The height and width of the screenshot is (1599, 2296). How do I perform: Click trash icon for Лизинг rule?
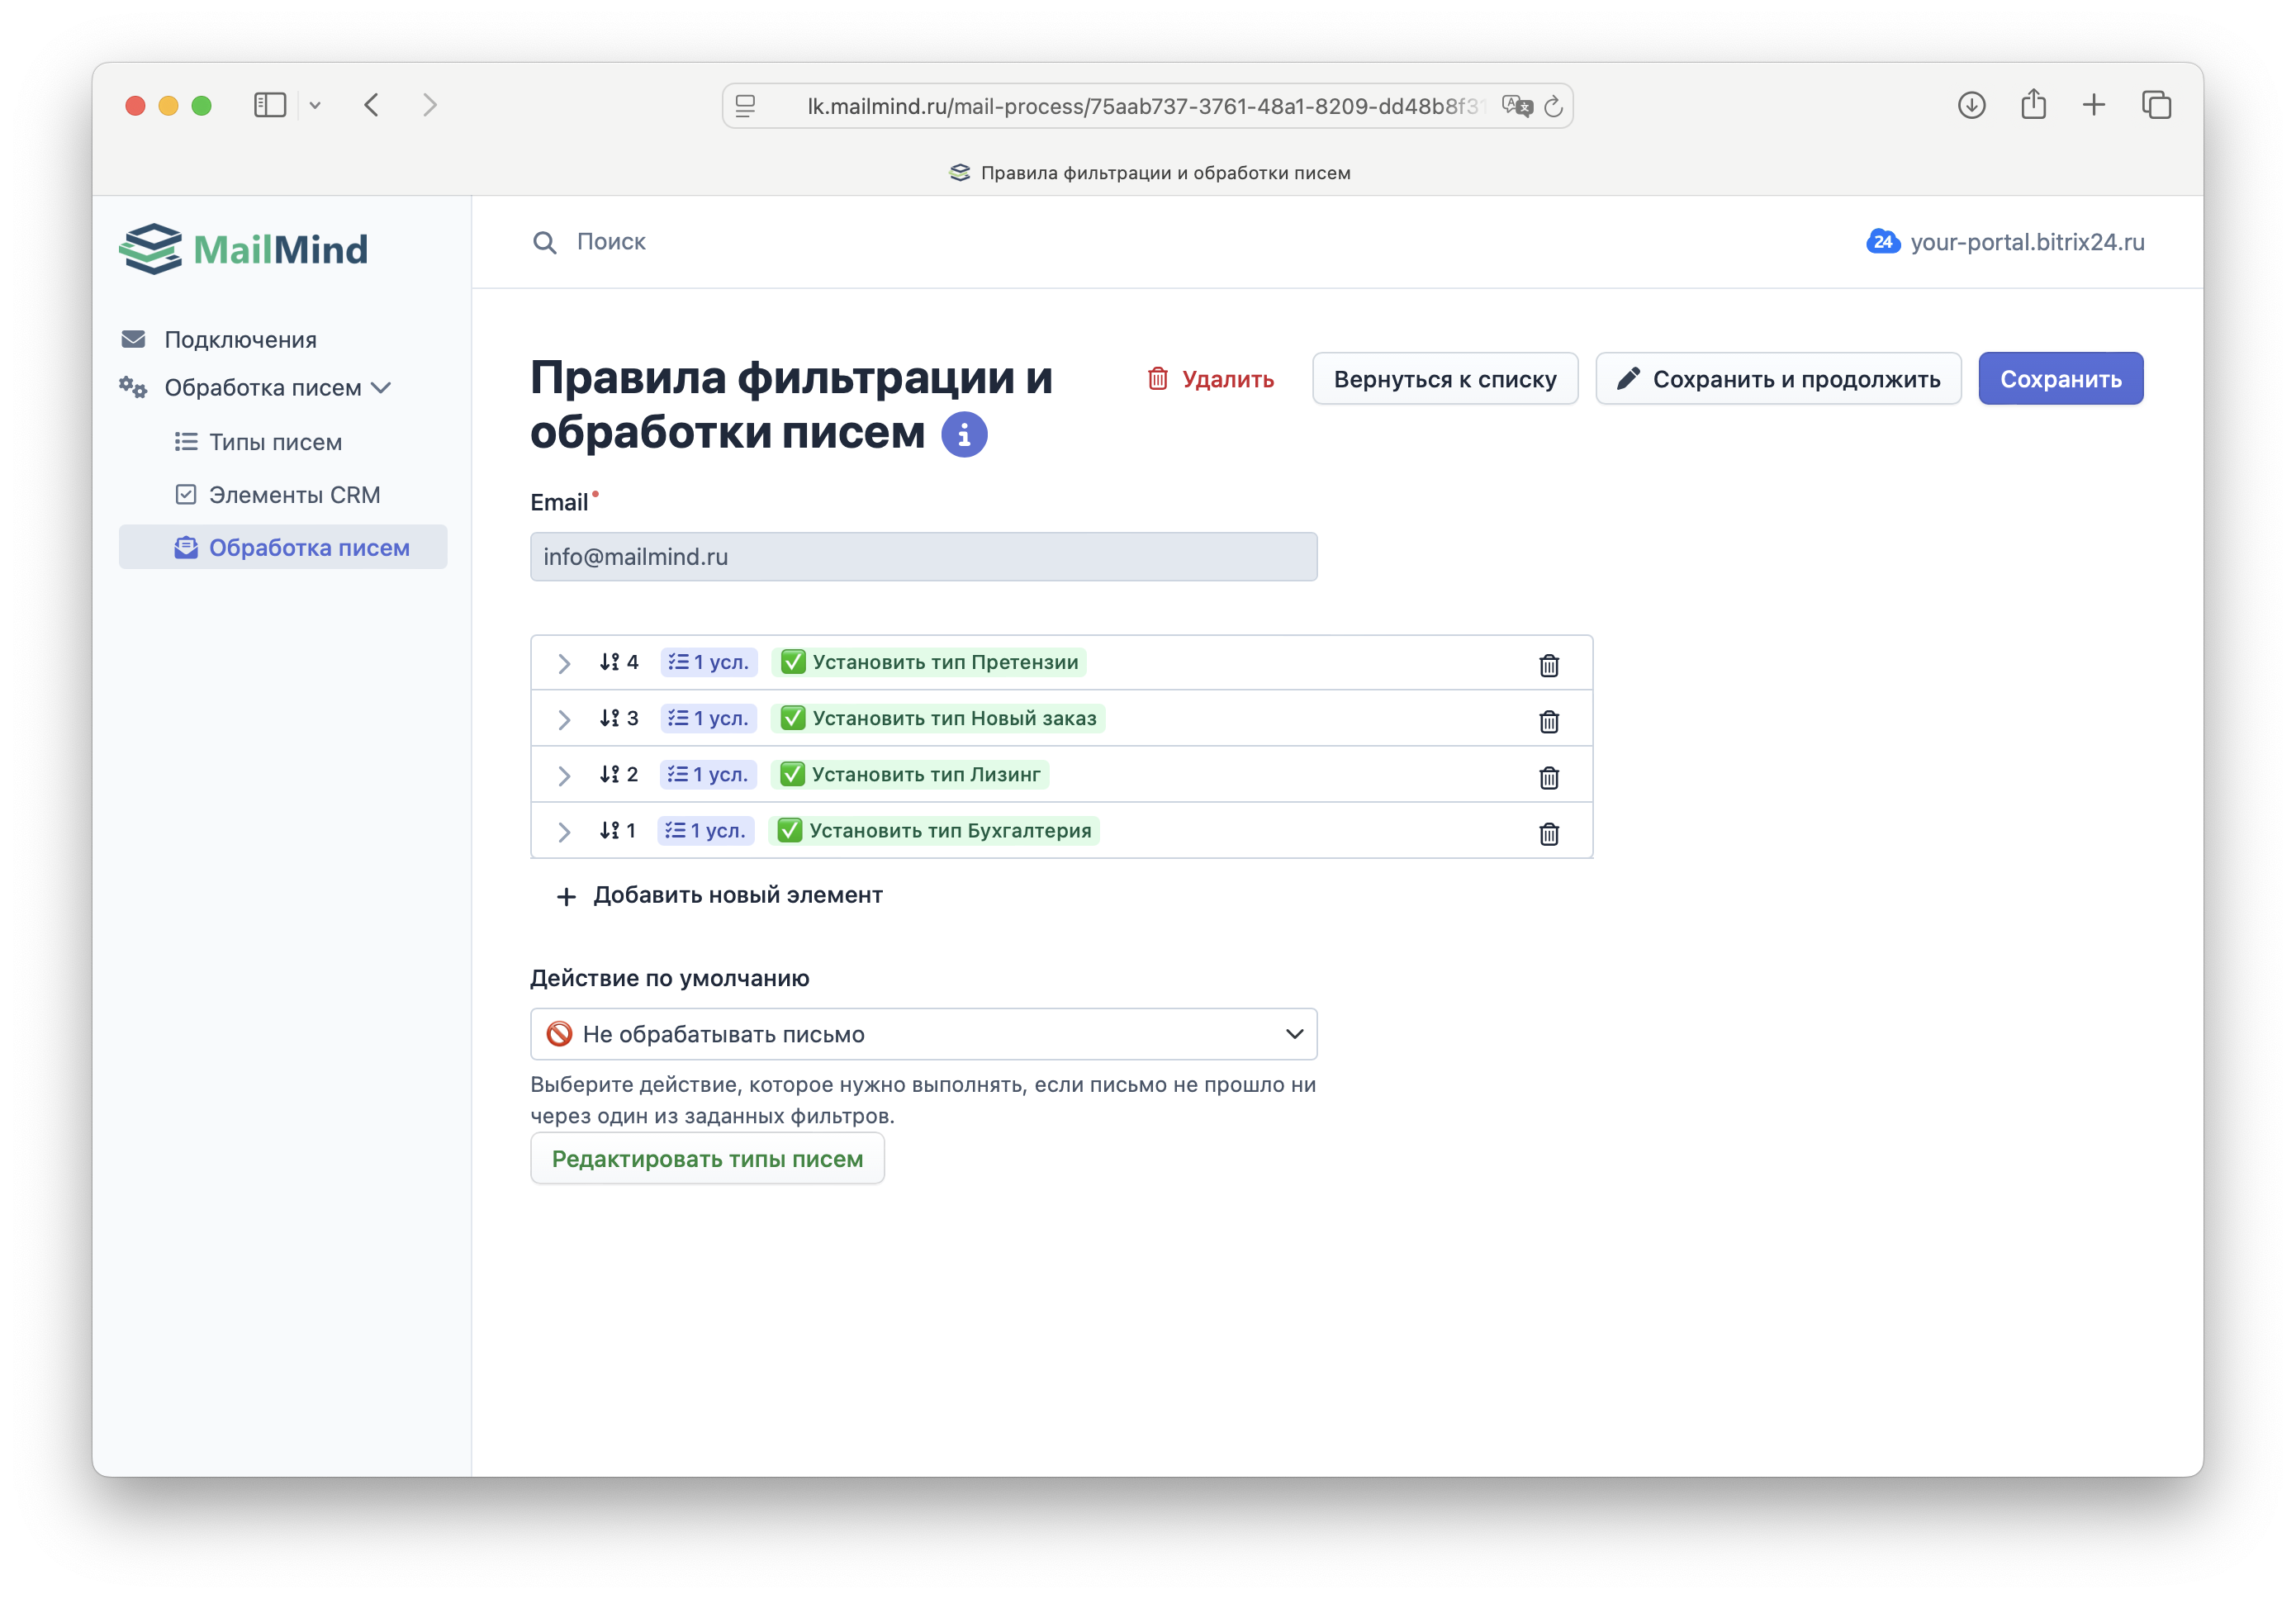[x=1548, y=777]
